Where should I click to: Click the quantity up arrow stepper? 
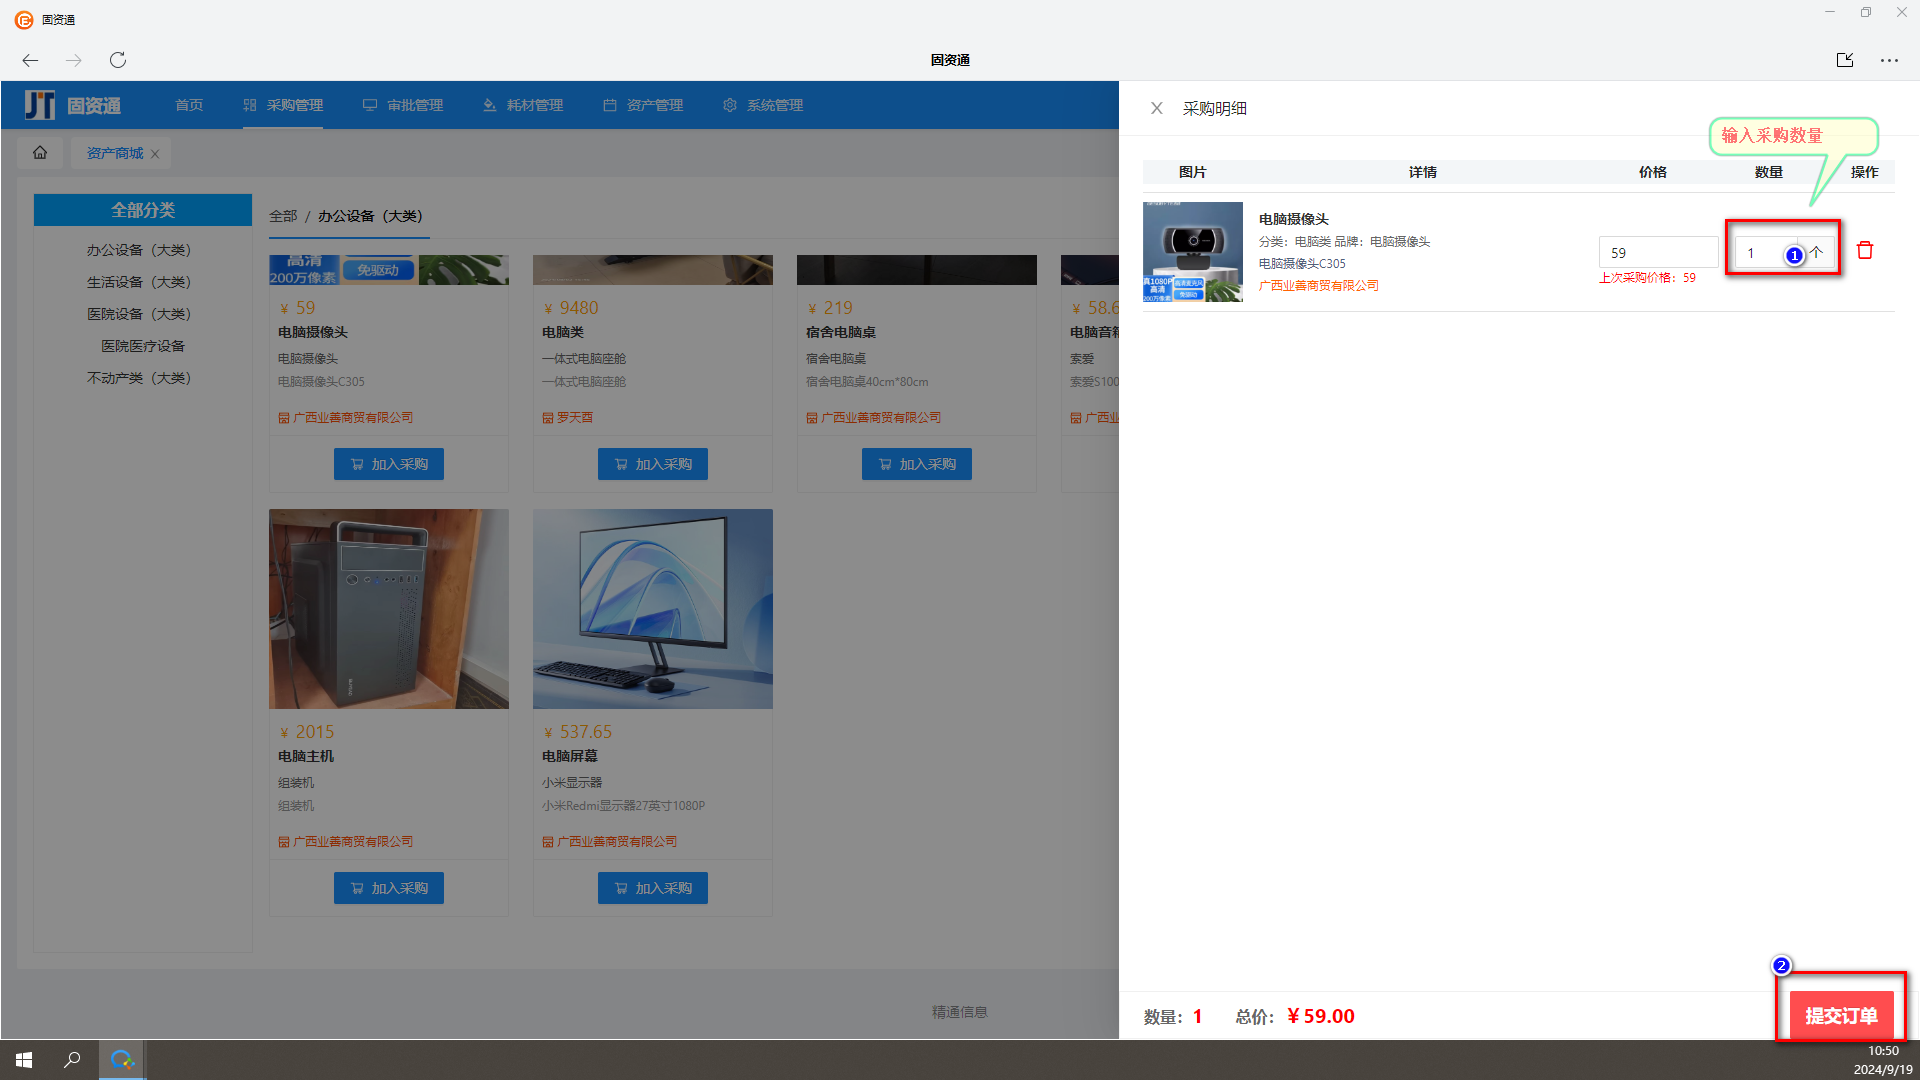(x=1817, y=253)
